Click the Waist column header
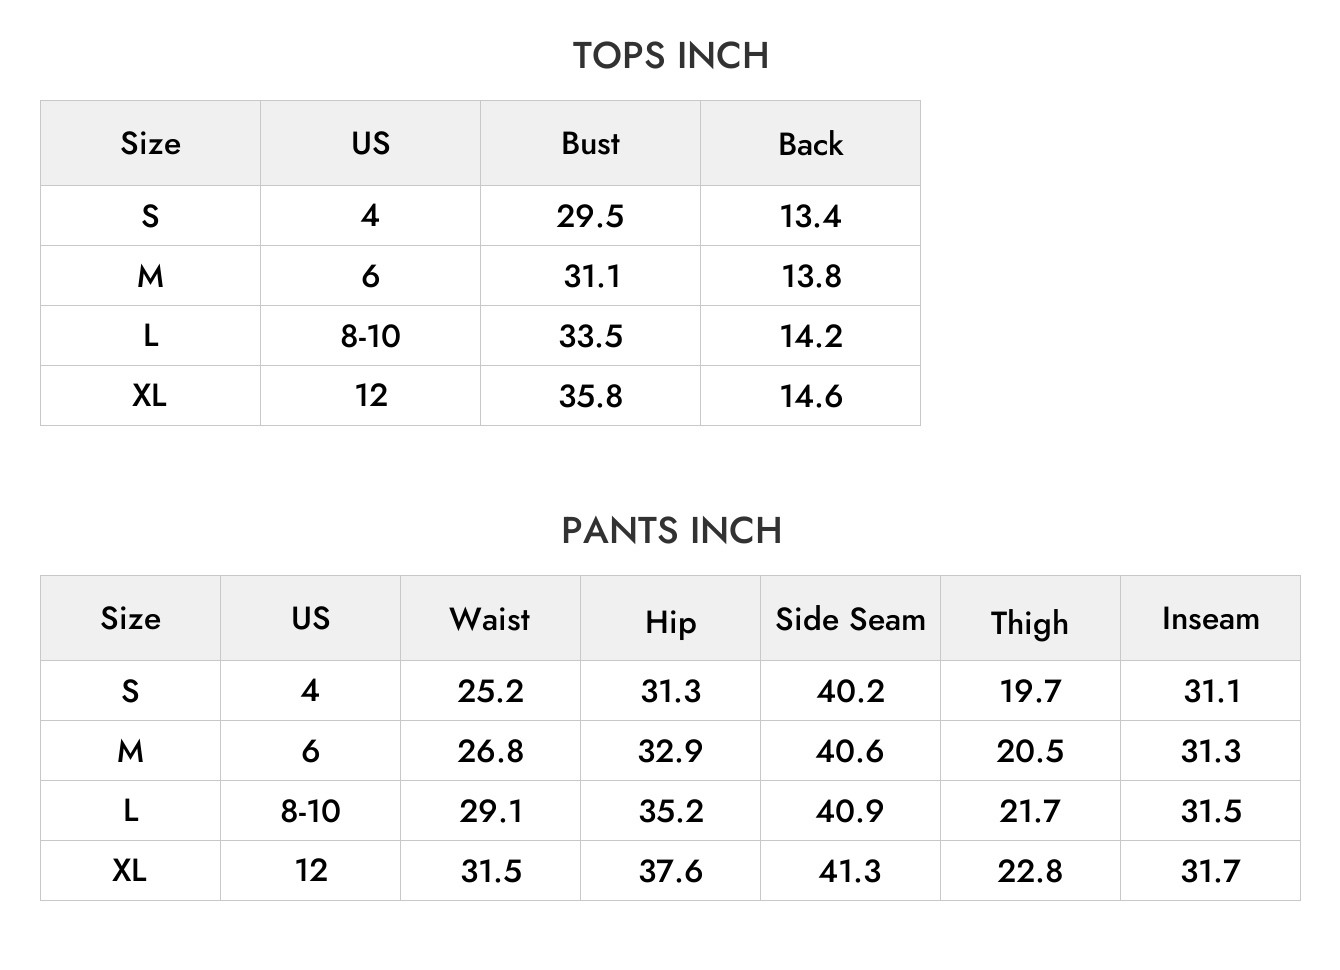This screenshot has height=970, width=1340. [490, 619]
